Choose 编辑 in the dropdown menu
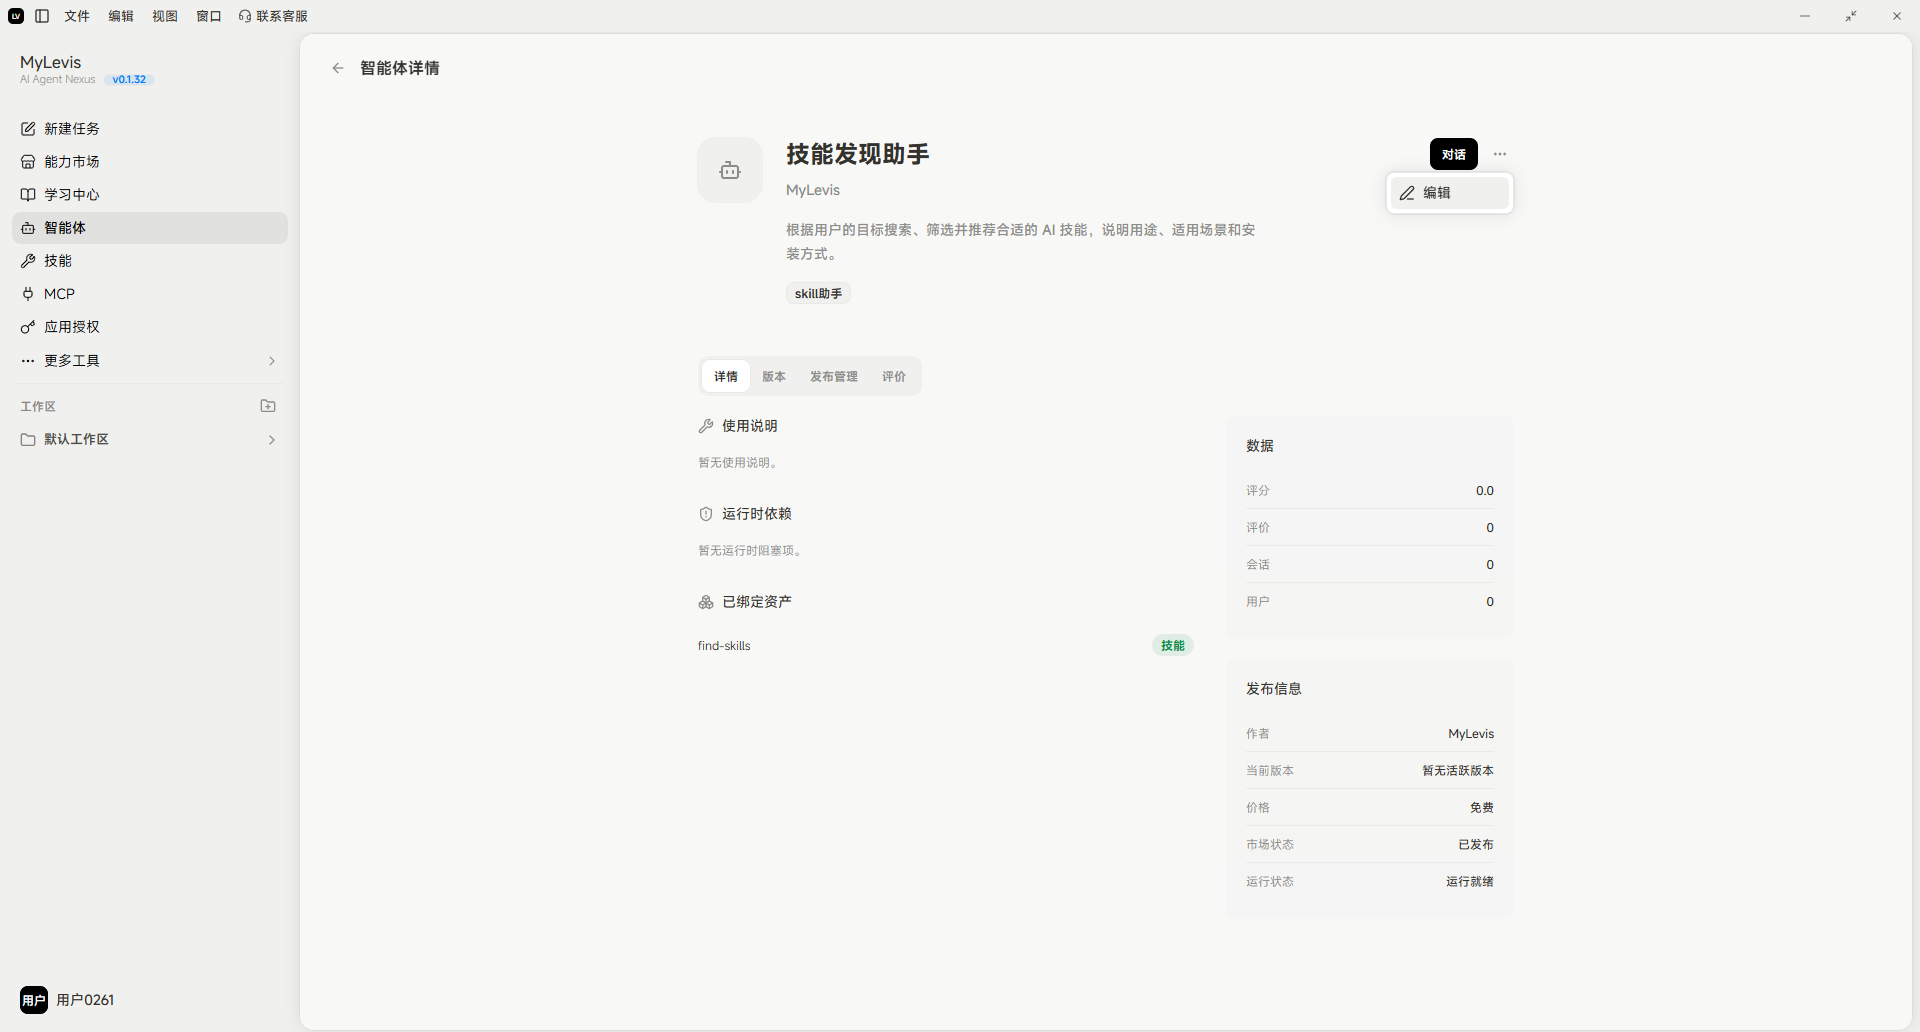This screenshot has width=1920, height=1032. pyautogui.click(x=1450, y=193)
